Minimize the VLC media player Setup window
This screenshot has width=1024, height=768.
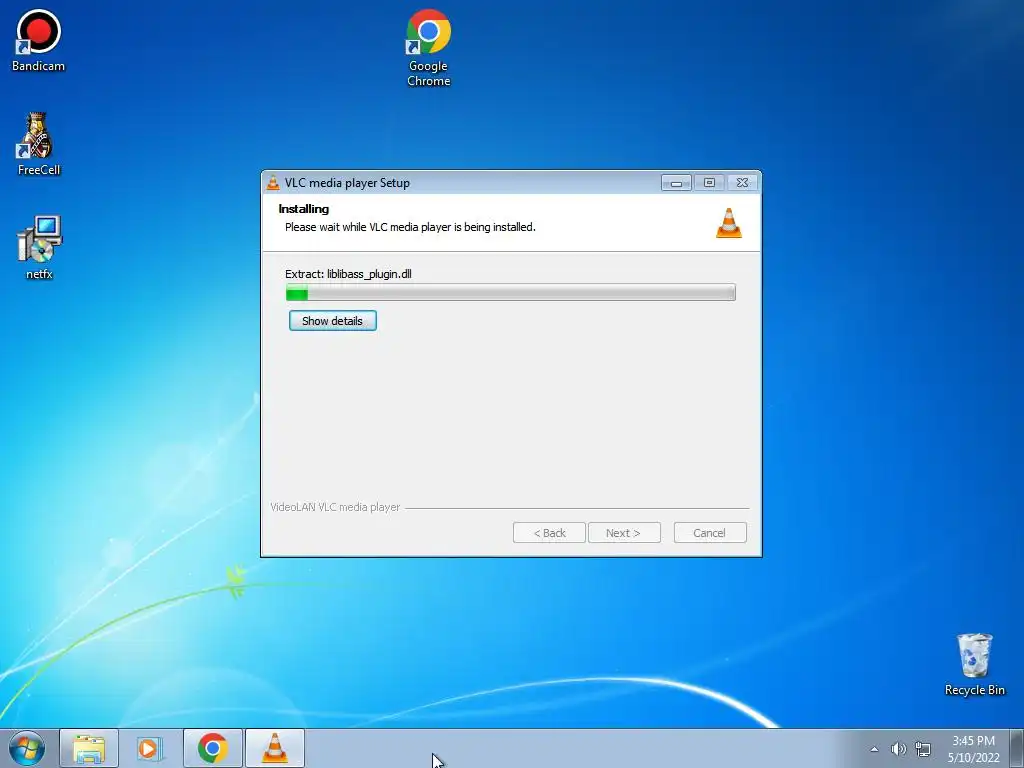(x=676, y=183)
